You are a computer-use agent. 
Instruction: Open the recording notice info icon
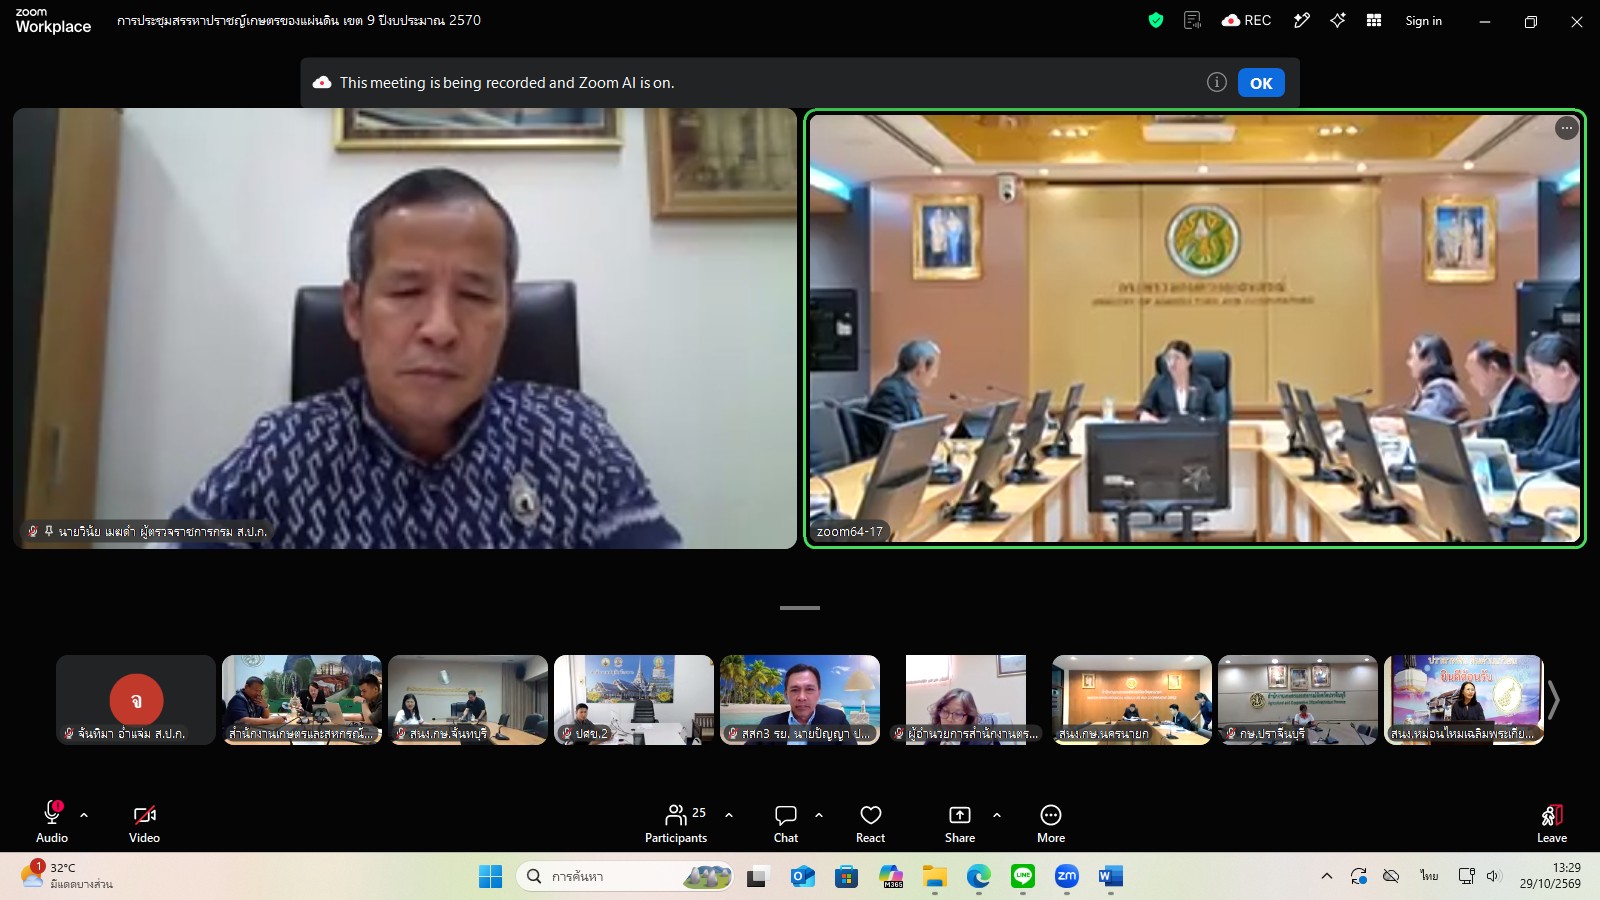1216,82
